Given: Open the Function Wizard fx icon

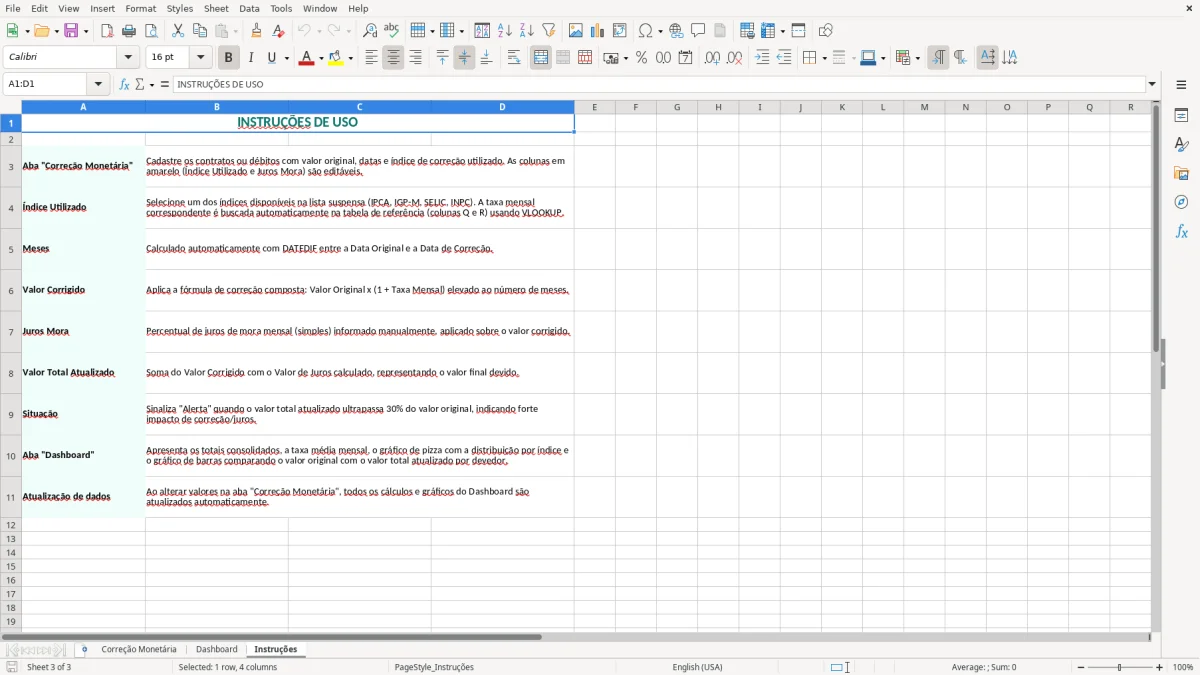Looking at the screenshot, I should [125, 85].
